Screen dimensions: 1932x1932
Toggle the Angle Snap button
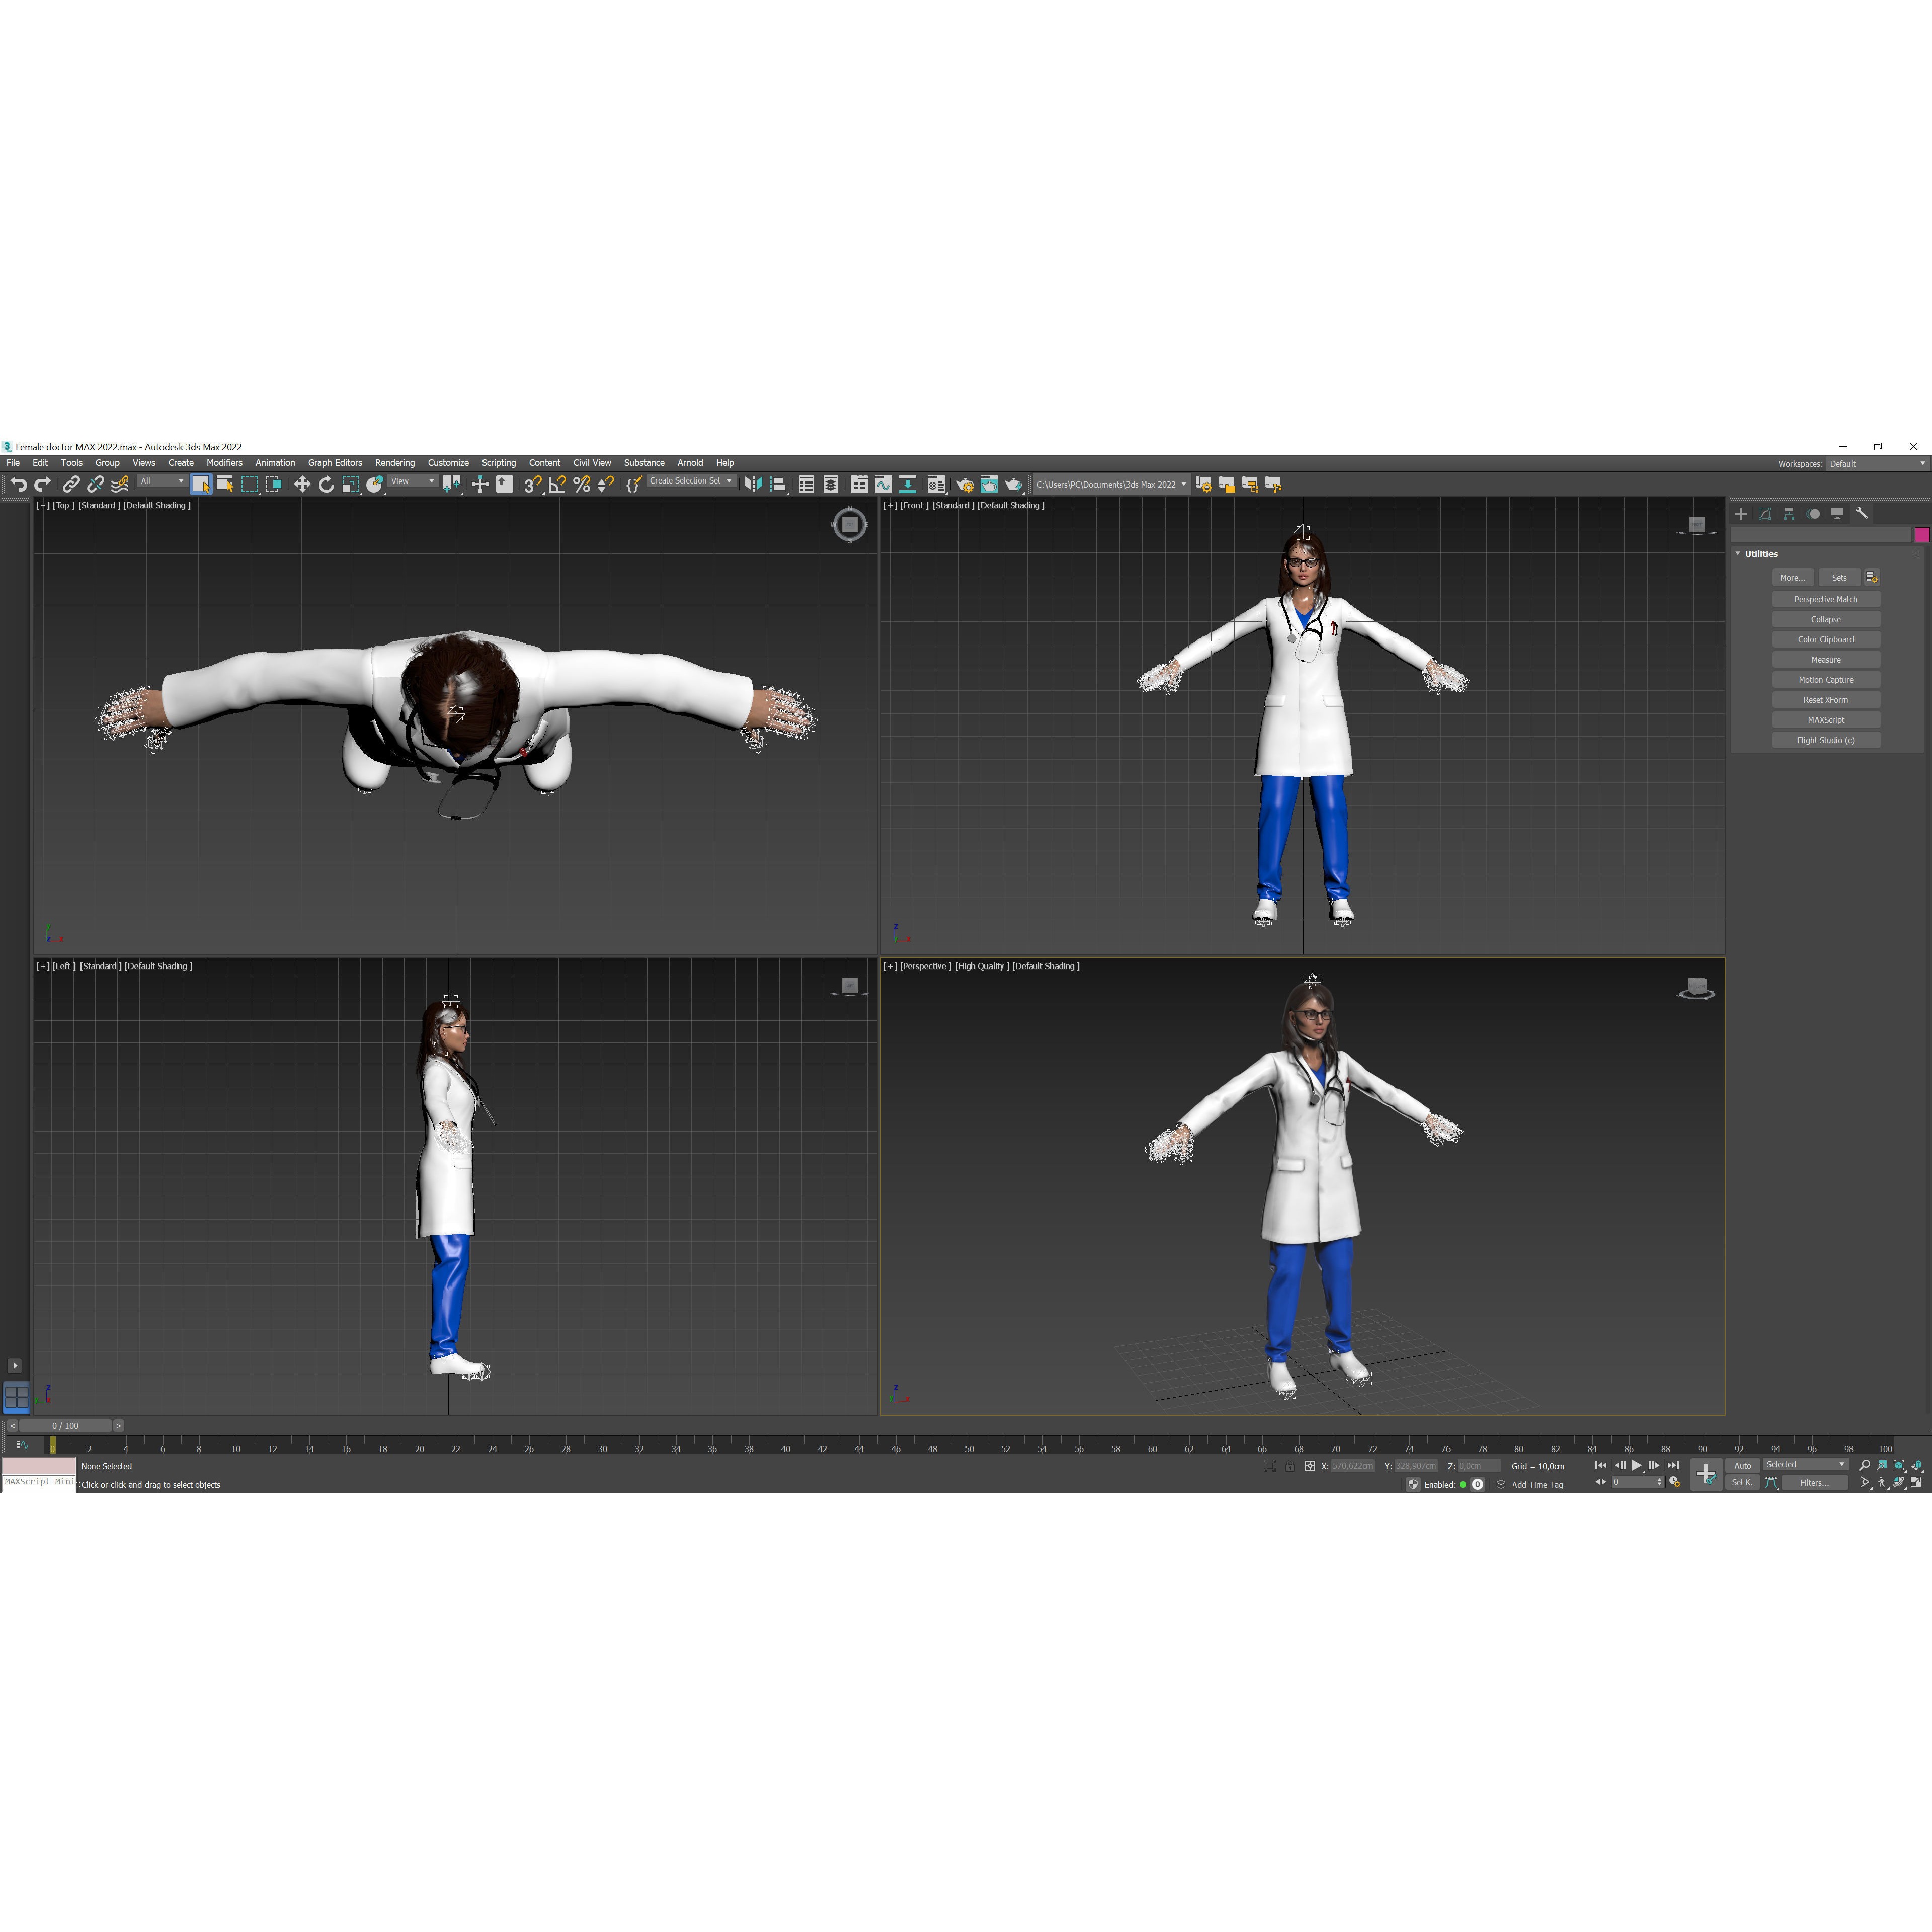point(557,485)
